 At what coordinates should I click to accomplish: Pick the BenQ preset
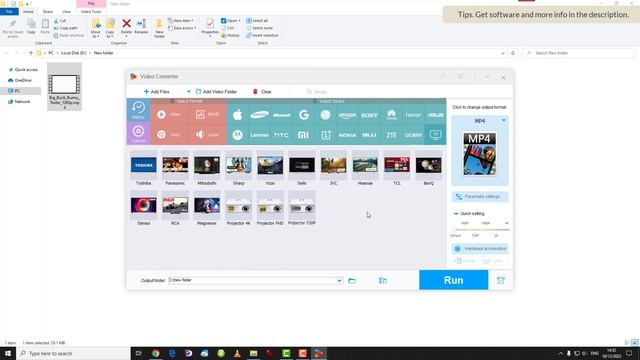(x=429, y=169)
